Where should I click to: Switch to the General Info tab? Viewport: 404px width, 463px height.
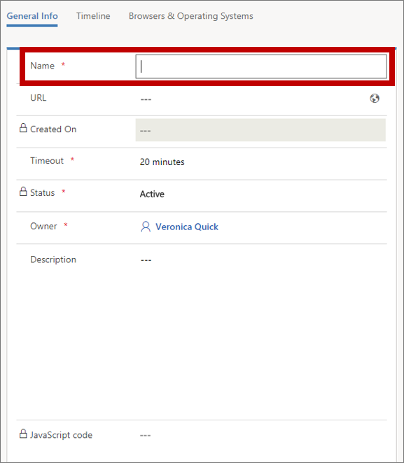coord(32,16)
